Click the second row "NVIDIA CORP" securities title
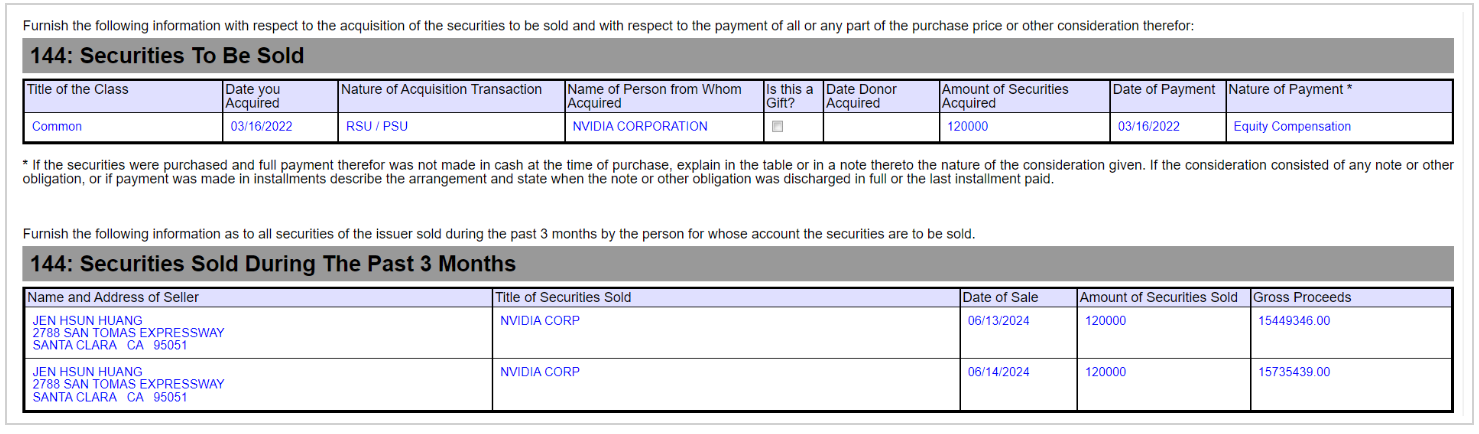 tap(540, 372)
